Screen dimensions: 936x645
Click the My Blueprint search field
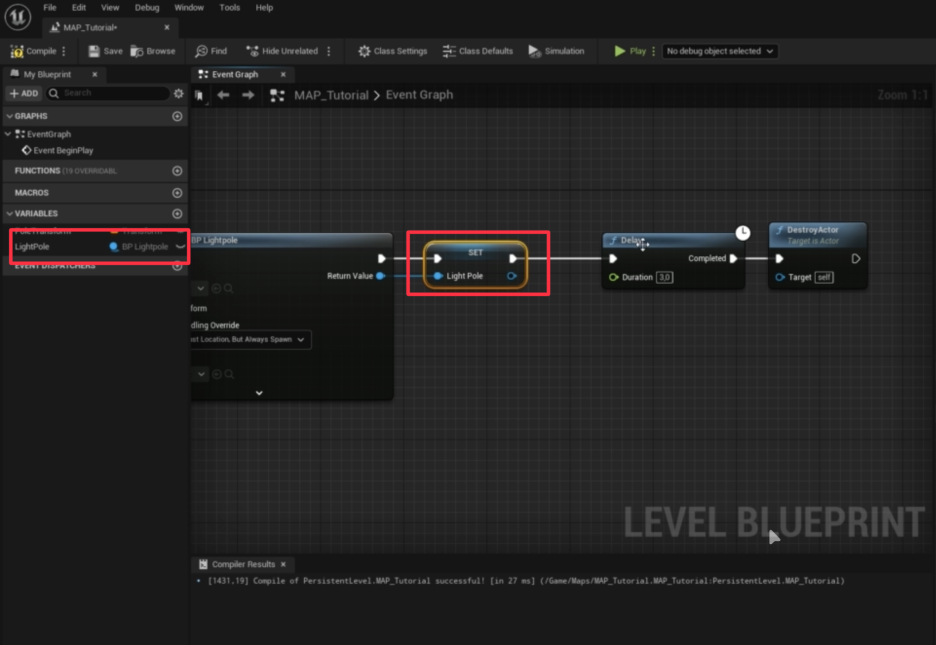pyautogui.click(x=109, y=93)
